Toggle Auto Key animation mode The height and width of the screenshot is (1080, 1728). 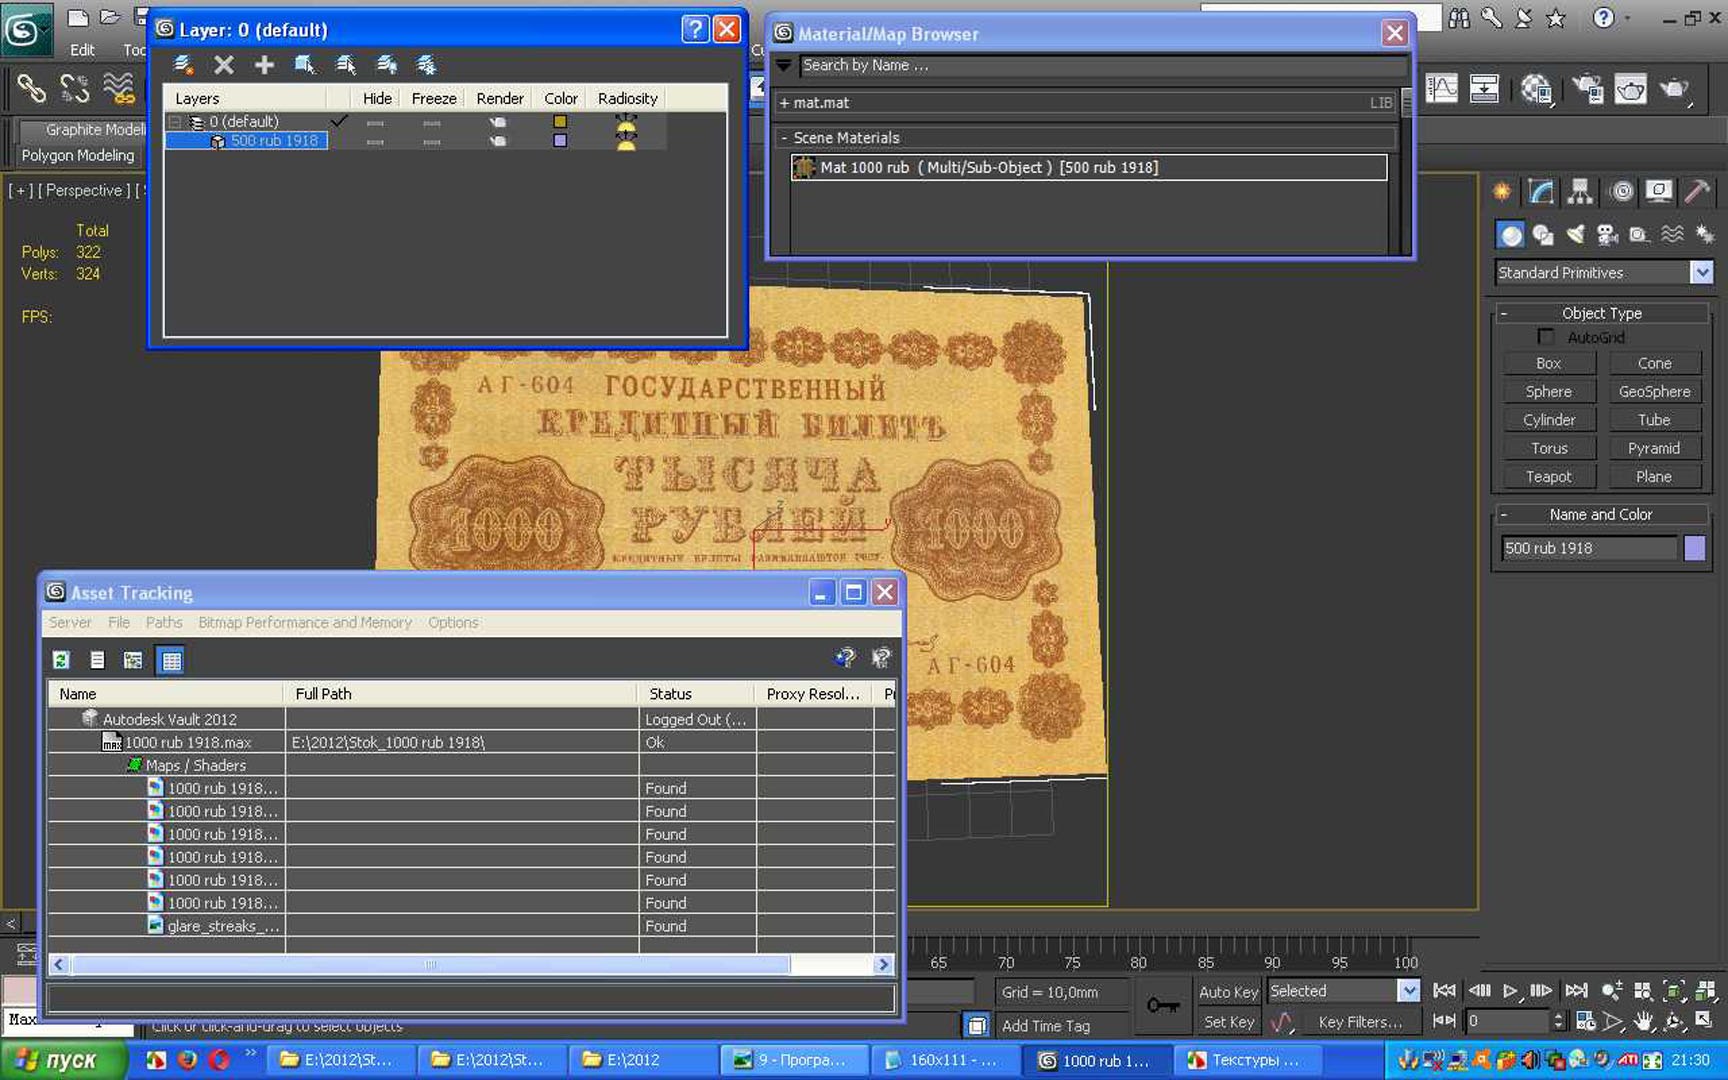coord(1228,992)
